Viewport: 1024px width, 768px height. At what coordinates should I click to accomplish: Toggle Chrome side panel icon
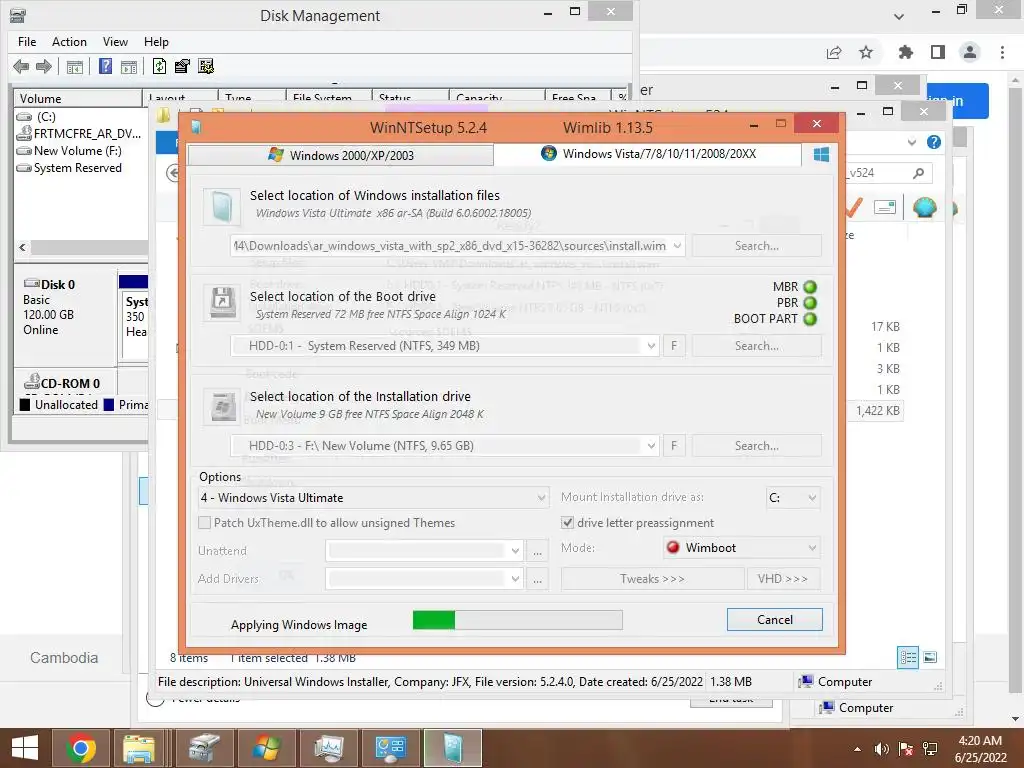tap(938, 52)
